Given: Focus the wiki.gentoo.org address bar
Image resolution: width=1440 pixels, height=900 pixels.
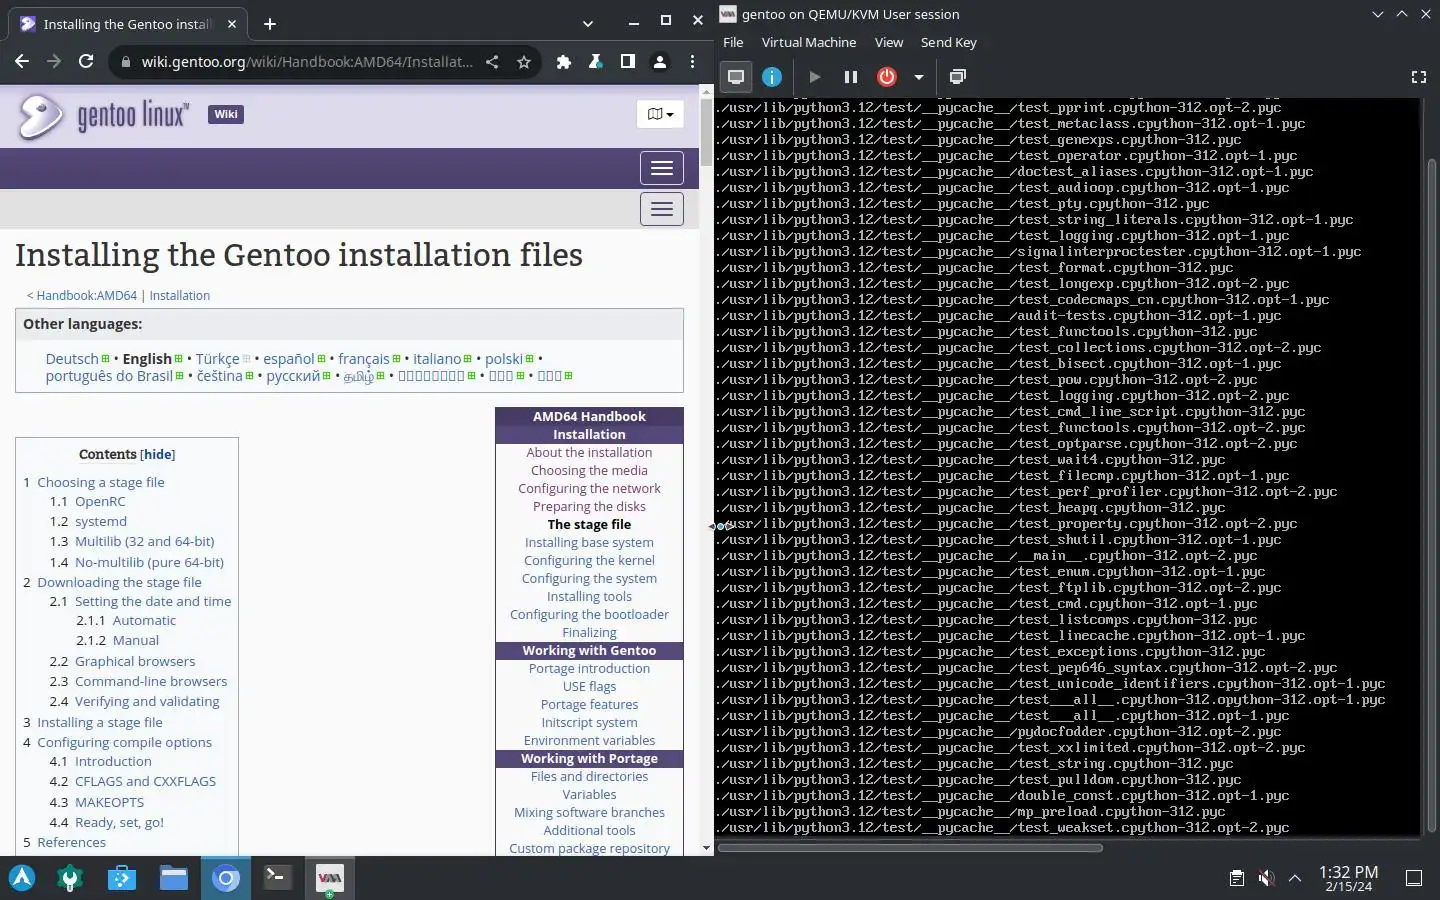Looking at the screenshot, I should pos(307,62).
